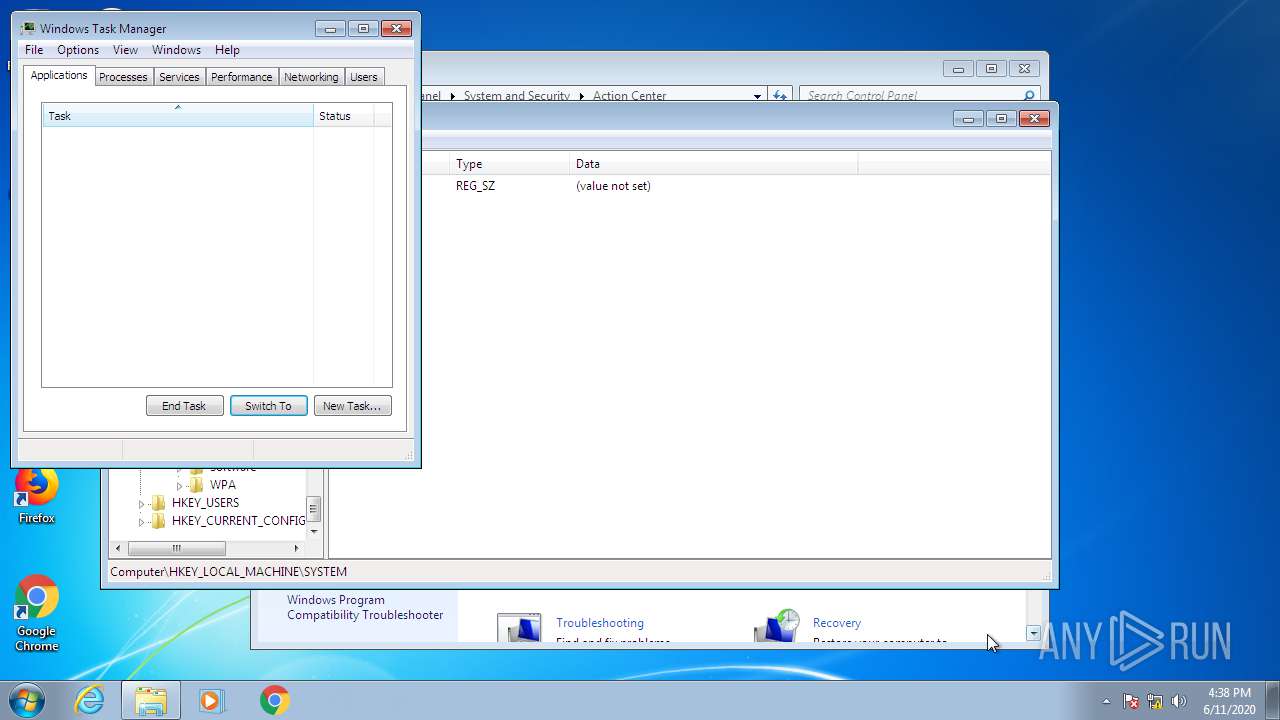Image resolution: width=1280 pixels, height=720 pixels.
Task: Open Options menu in Task Manager
Action: pyautogui.click(x=78, y=50)
